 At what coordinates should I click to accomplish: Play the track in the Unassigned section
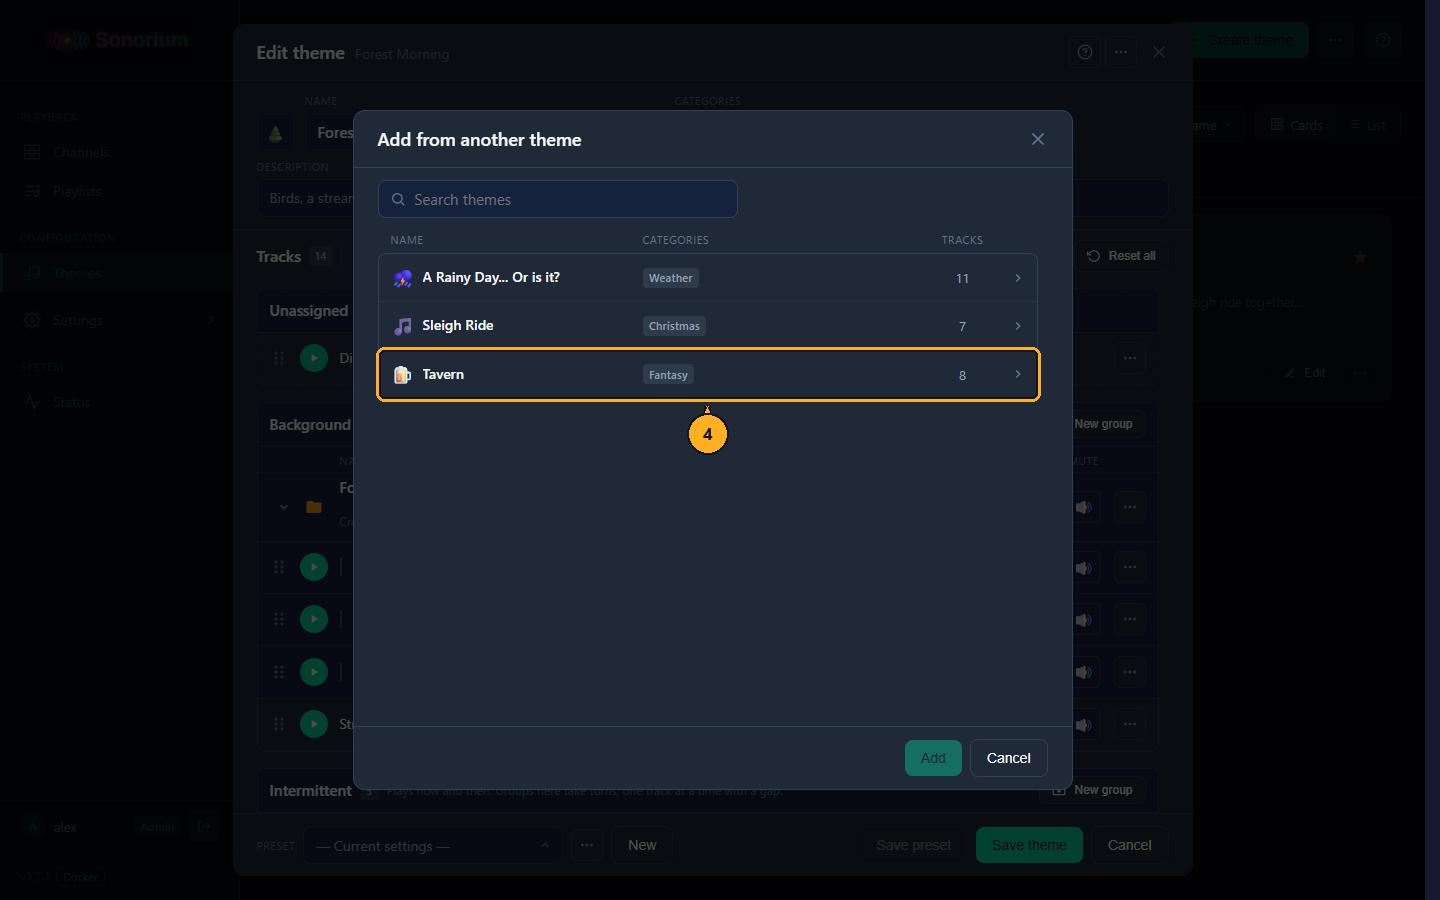click(x=314, y=358)
